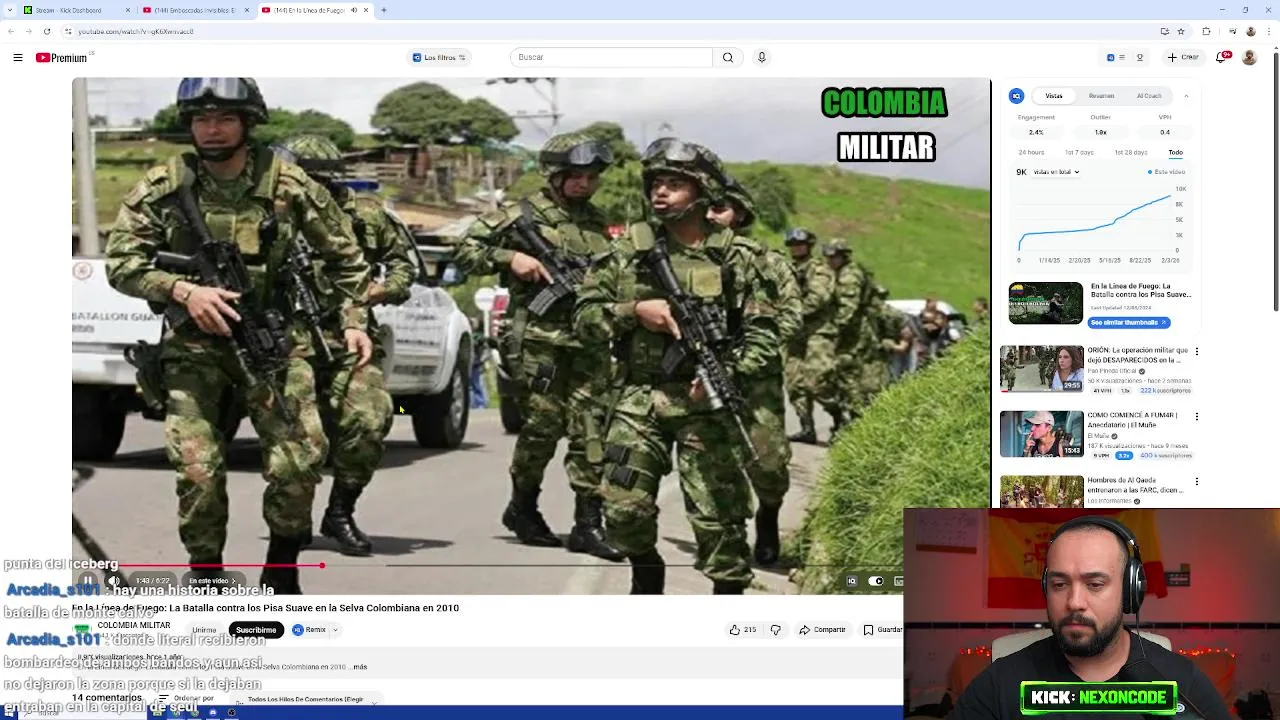The height and width of the screenshot is (720, 1280).
Task: Open the Chrome three-dot menu
Action: tap(1268, 32)
